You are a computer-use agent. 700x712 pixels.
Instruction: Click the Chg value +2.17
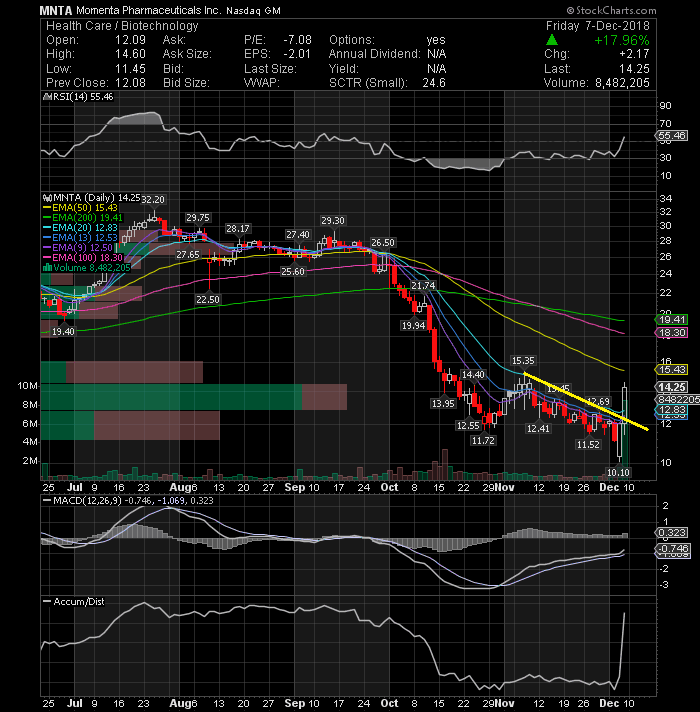pyautogui.click(x=634, y=54)
